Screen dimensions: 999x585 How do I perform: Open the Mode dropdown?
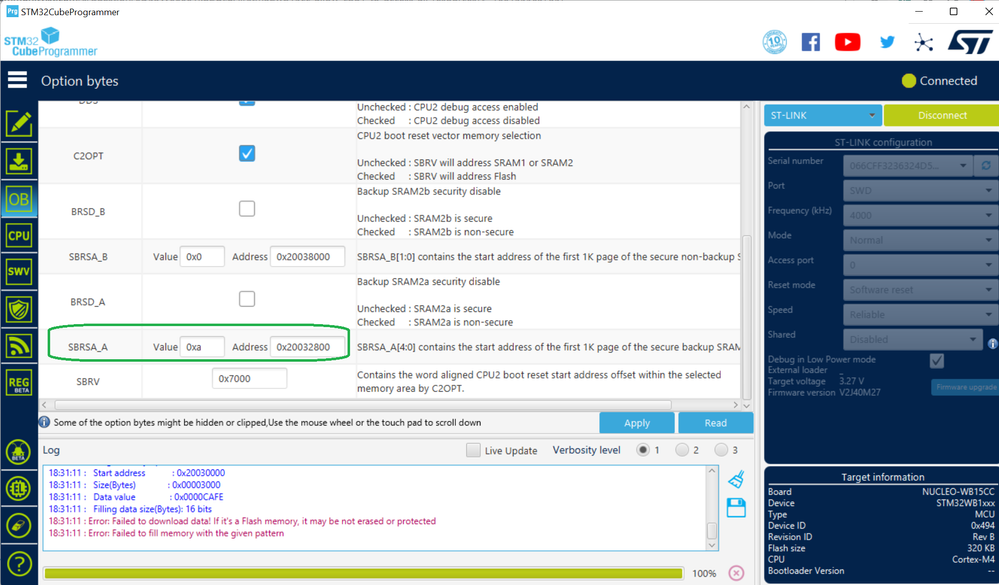[x=921, y=240]
